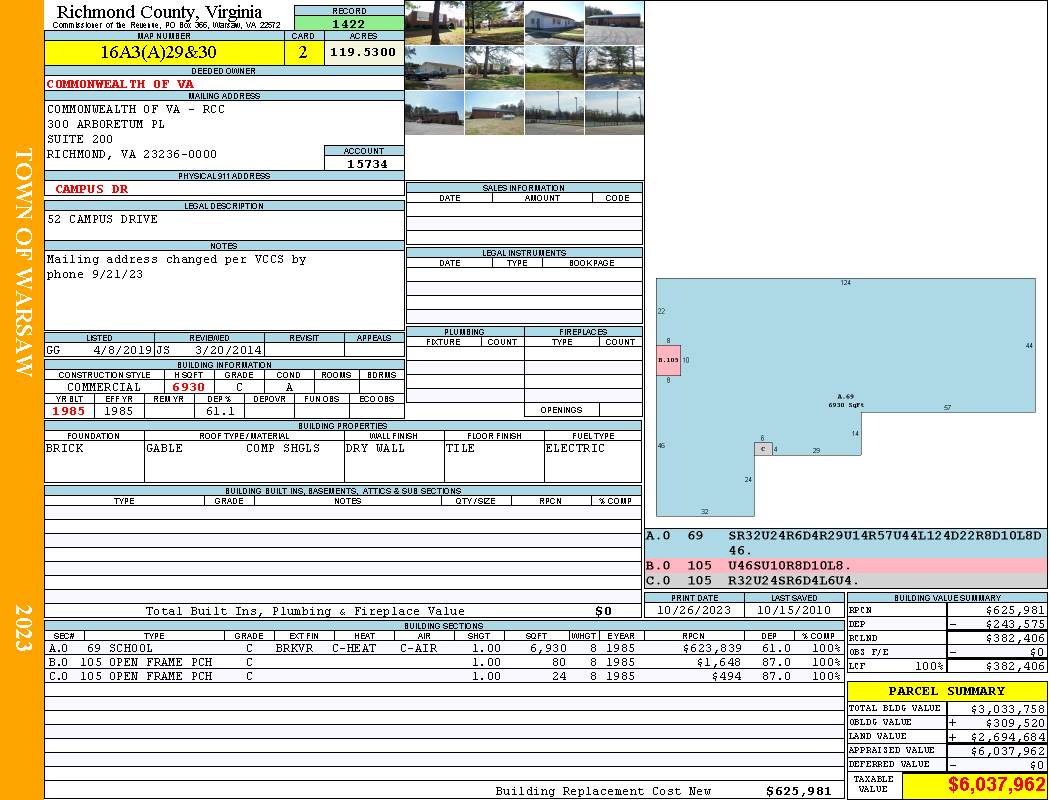This screenshot has height=800, width=1050.
Task: Click the CAMPUS DR physical address
Action: click(91, 188)
